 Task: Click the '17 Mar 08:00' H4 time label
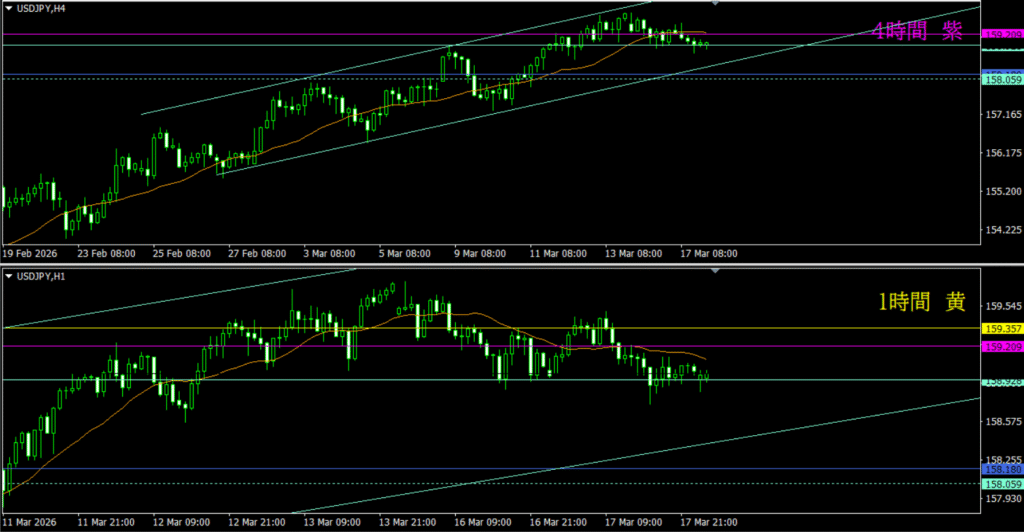click(x=709, y=254)
